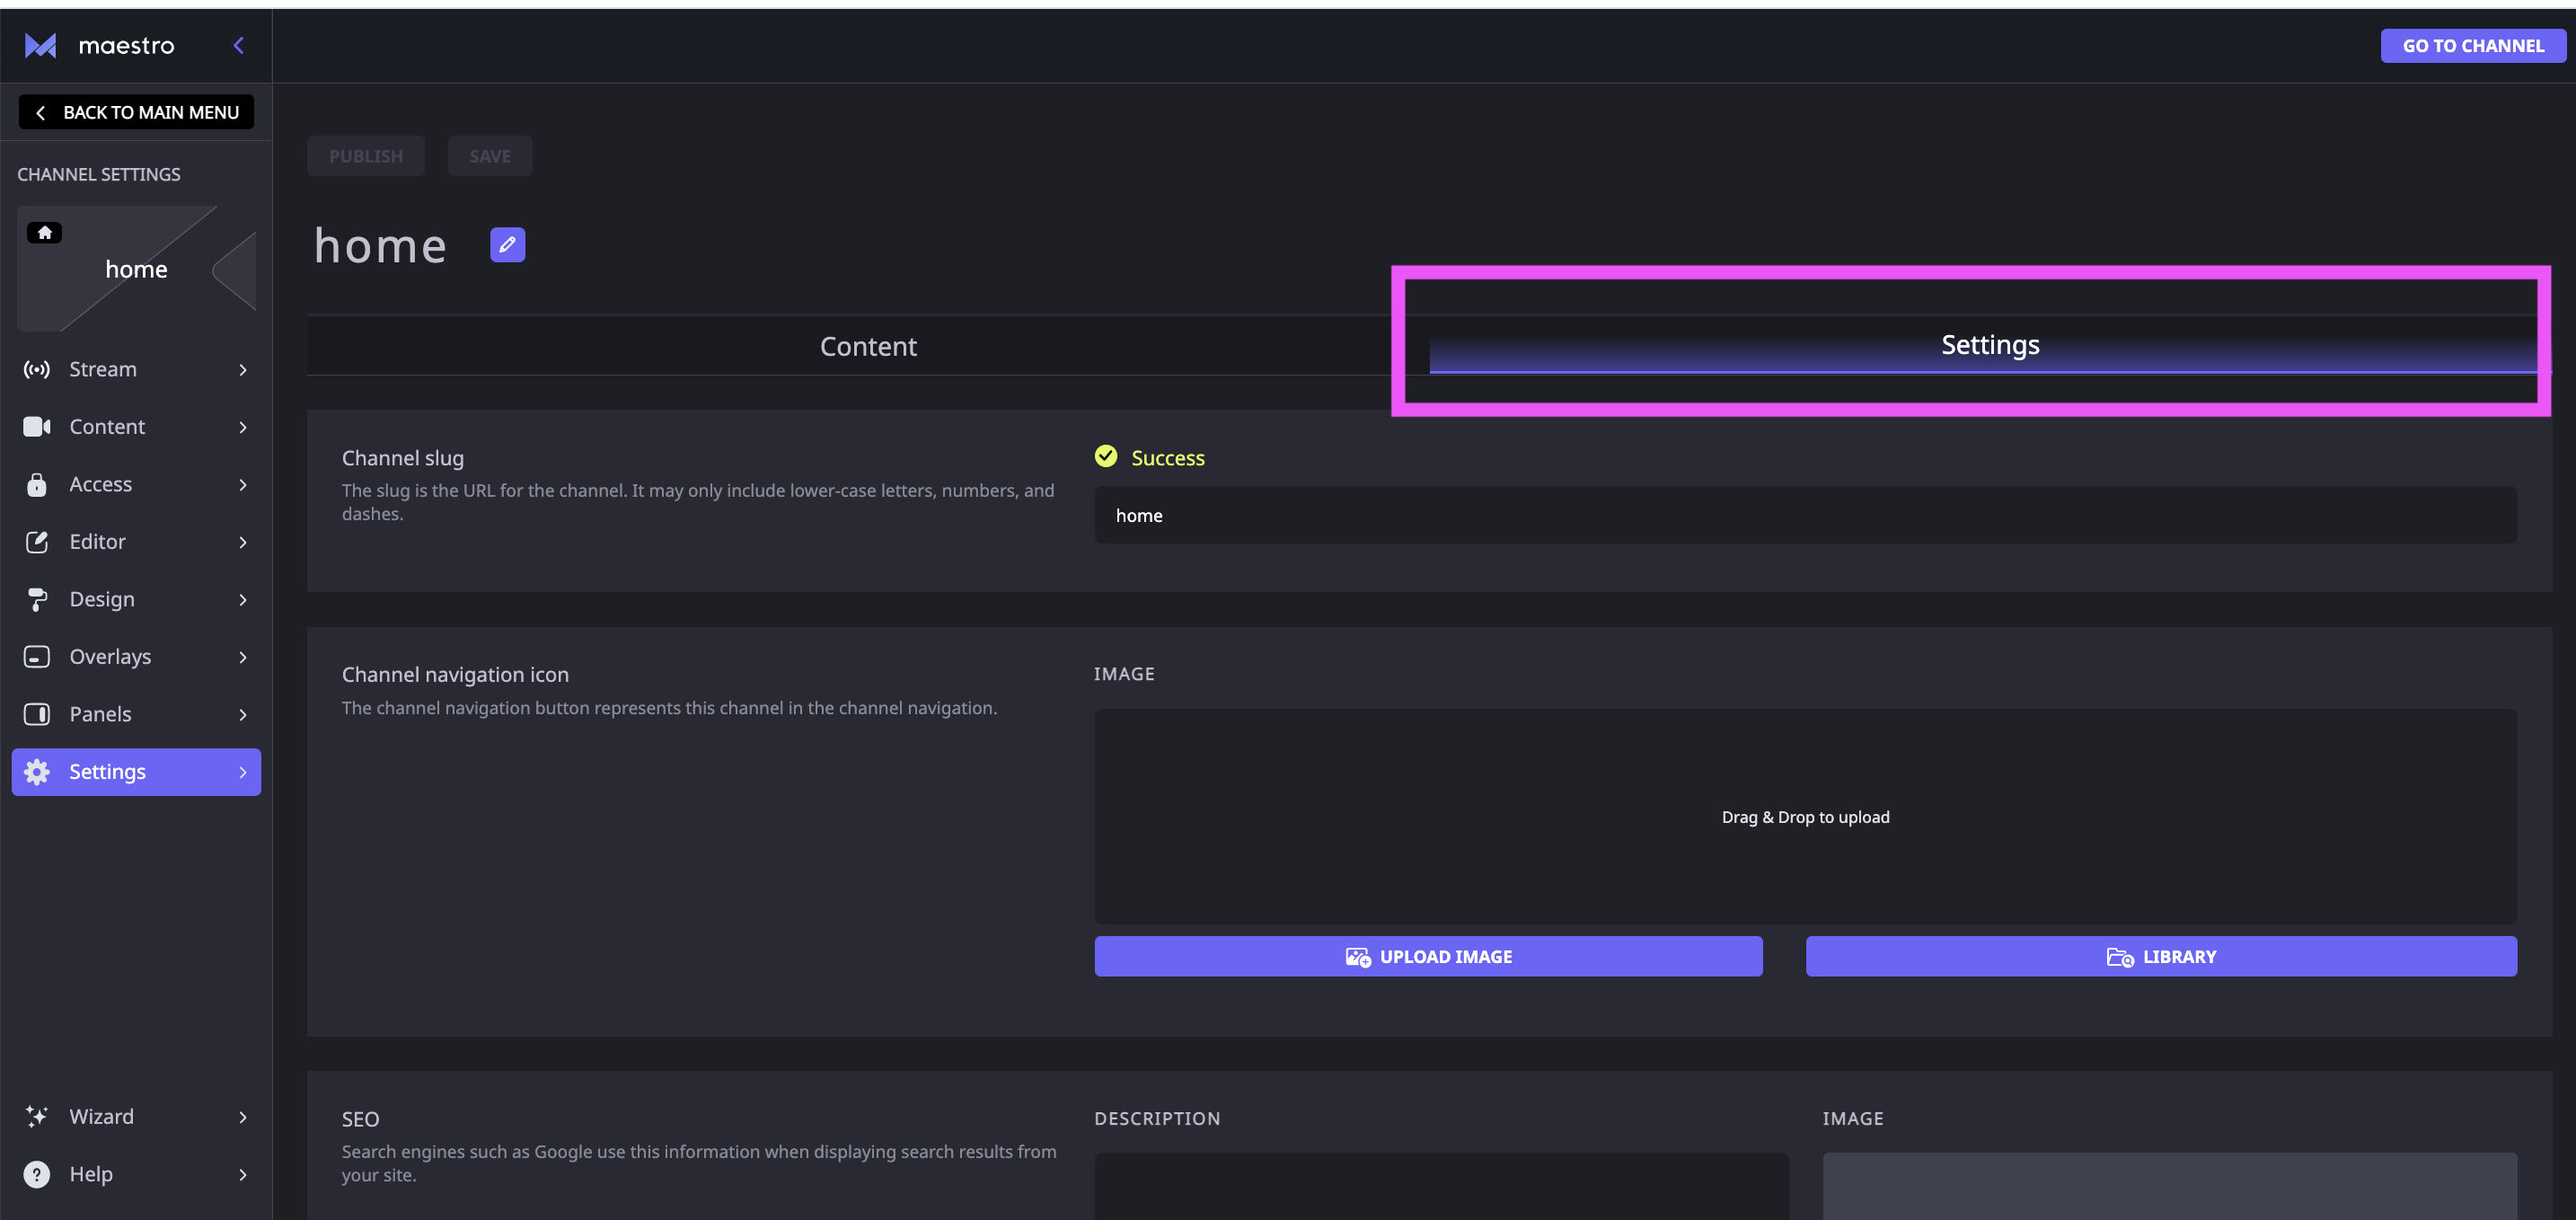Click the pencil edit icon beside home title
The image size is (2576, 1220).
[507, 245]
